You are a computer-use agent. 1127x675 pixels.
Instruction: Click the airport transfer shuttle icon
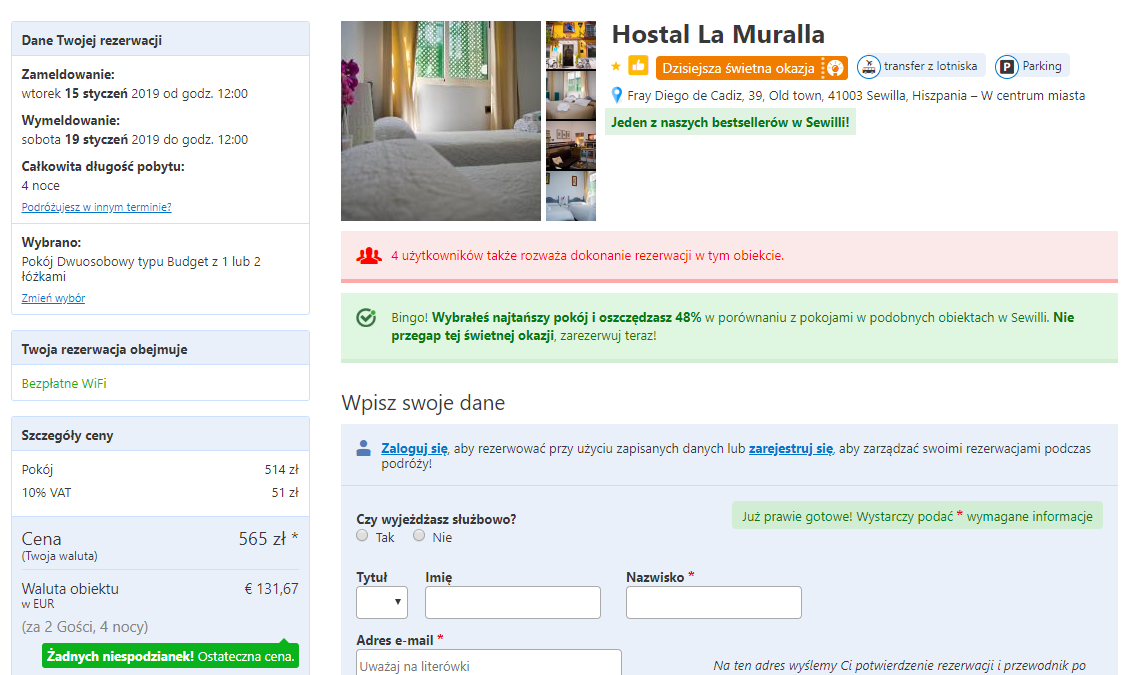[869, 67]
